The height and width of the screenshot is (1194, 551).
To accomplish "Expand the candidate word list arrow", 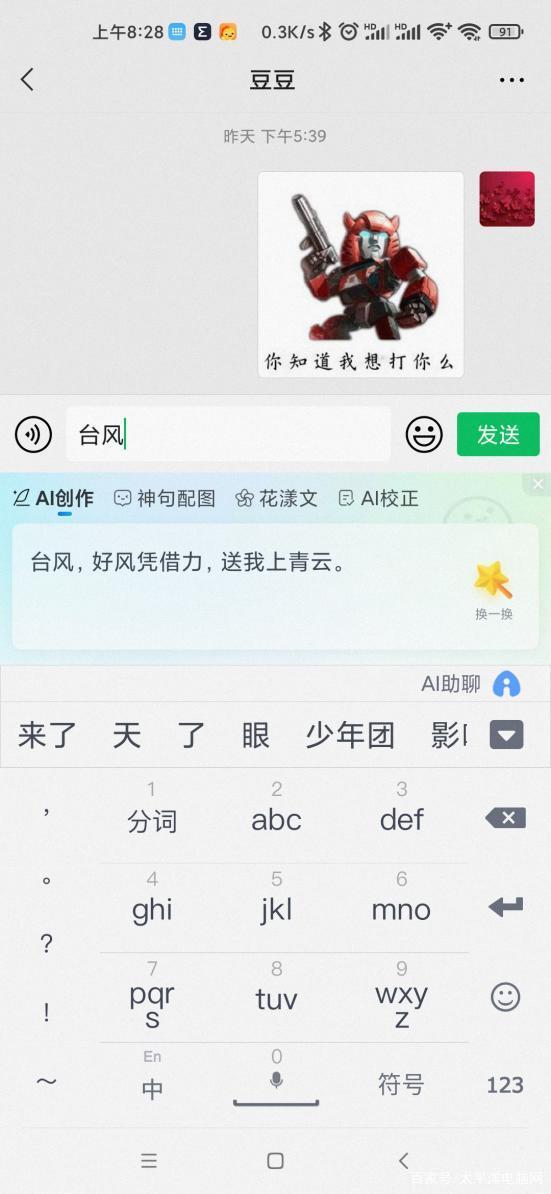I will point(506,735).
